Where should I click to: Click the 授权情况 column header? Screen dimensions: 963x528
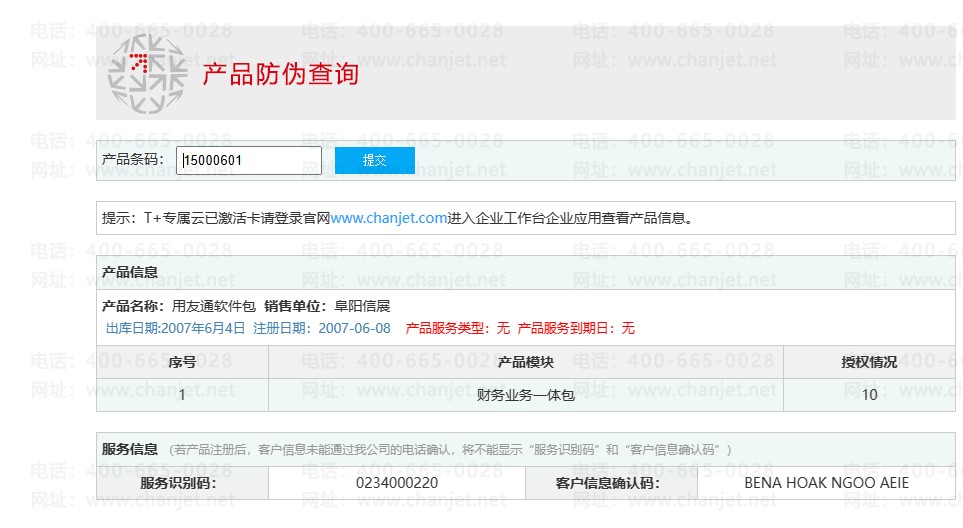pyautogui.click(x=869, y=362)
